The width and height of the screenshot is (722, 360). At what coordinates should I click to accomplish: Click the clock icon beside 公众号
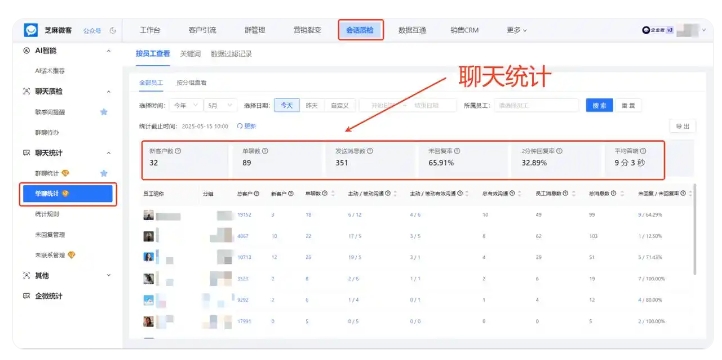coord(113,31)
